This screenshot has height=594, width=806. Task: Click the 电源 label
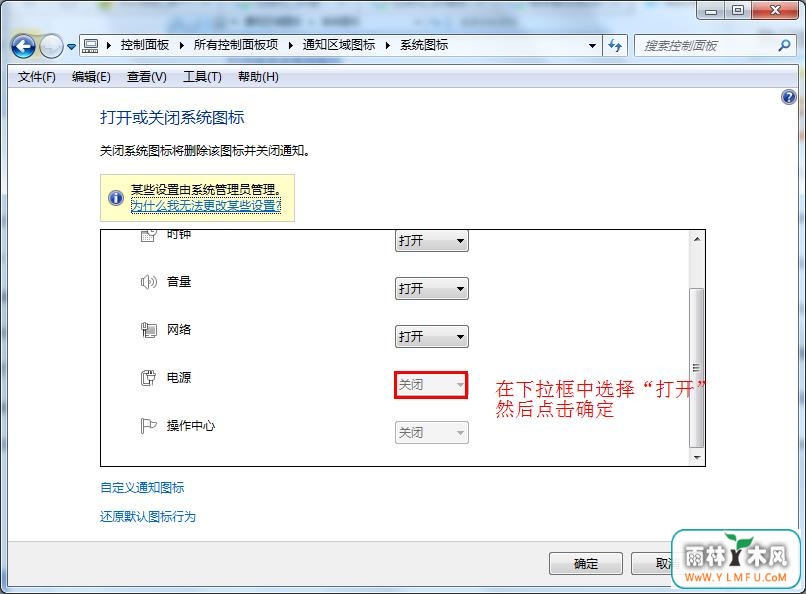pyautogui.click(x=179, y=378)
